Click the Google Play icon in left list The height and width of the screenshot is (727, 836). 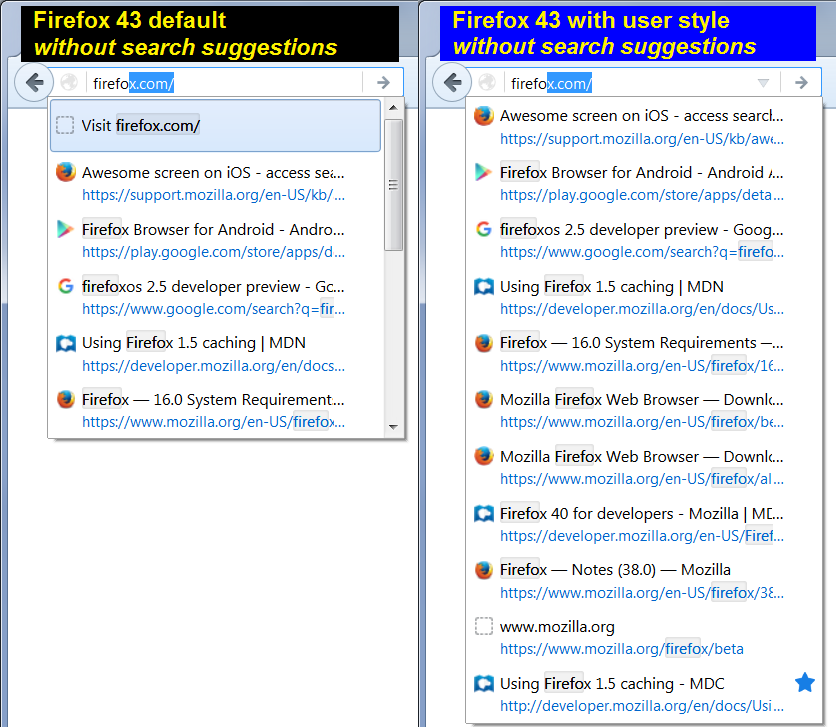pyautogui.click(x=66, y=230)
